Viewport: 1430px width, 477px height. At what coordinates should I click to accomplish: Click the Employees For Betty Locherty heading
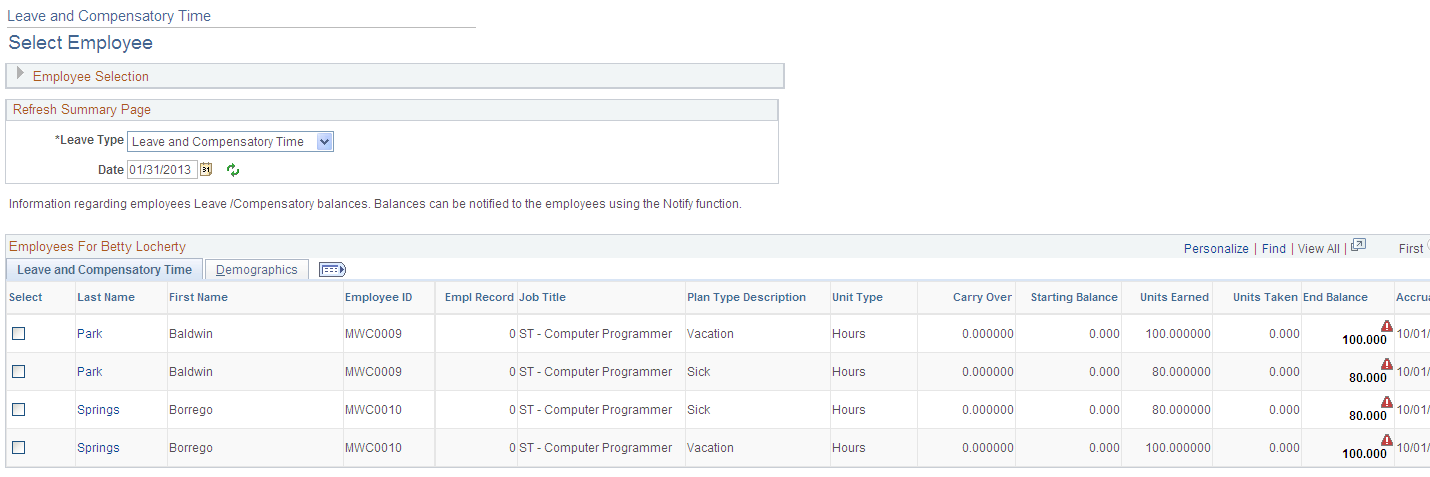click(x=97, y=247)
